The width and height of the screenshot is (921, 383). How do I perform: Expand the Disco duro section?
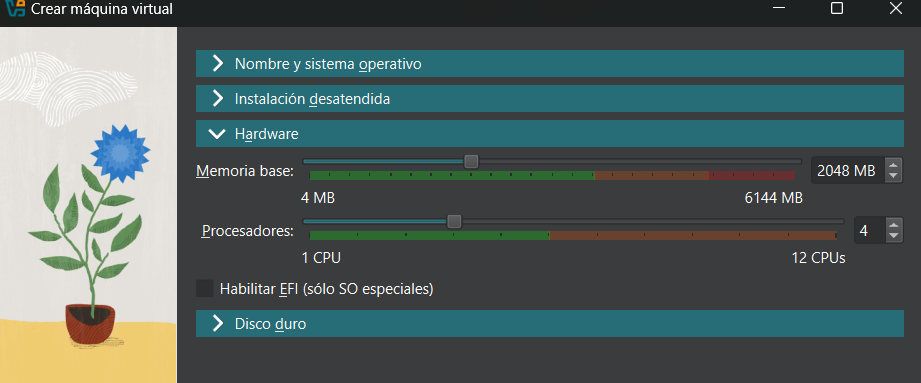click(550, 324)
